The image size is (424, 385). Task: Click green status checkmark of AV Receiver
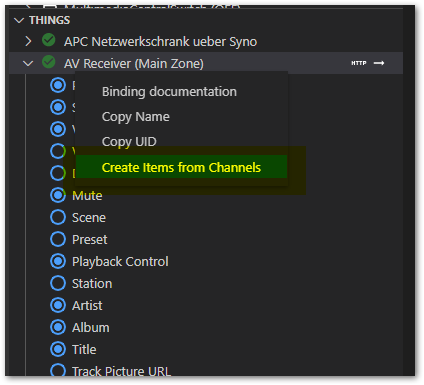click(x=49, y=62)
